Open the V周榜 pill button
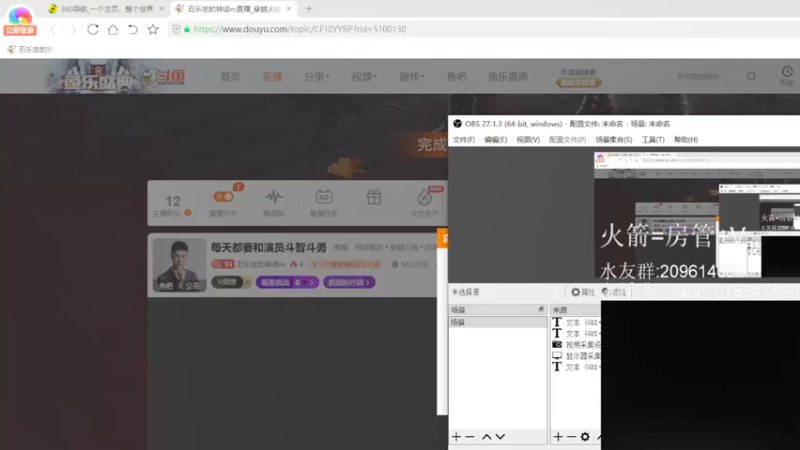 (x=231, y=282)
